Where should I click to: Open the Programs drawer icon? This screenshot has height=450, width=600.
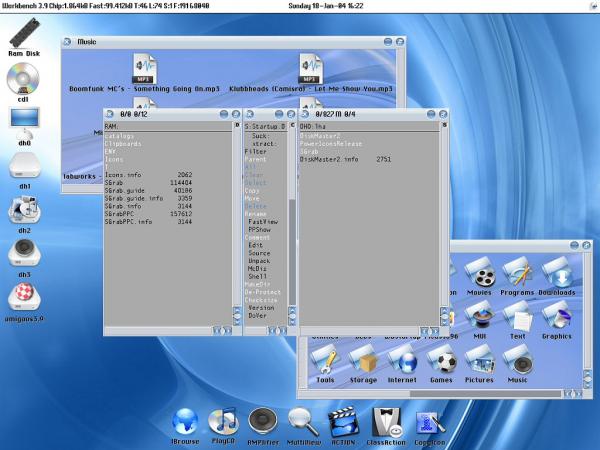[517, 273]
